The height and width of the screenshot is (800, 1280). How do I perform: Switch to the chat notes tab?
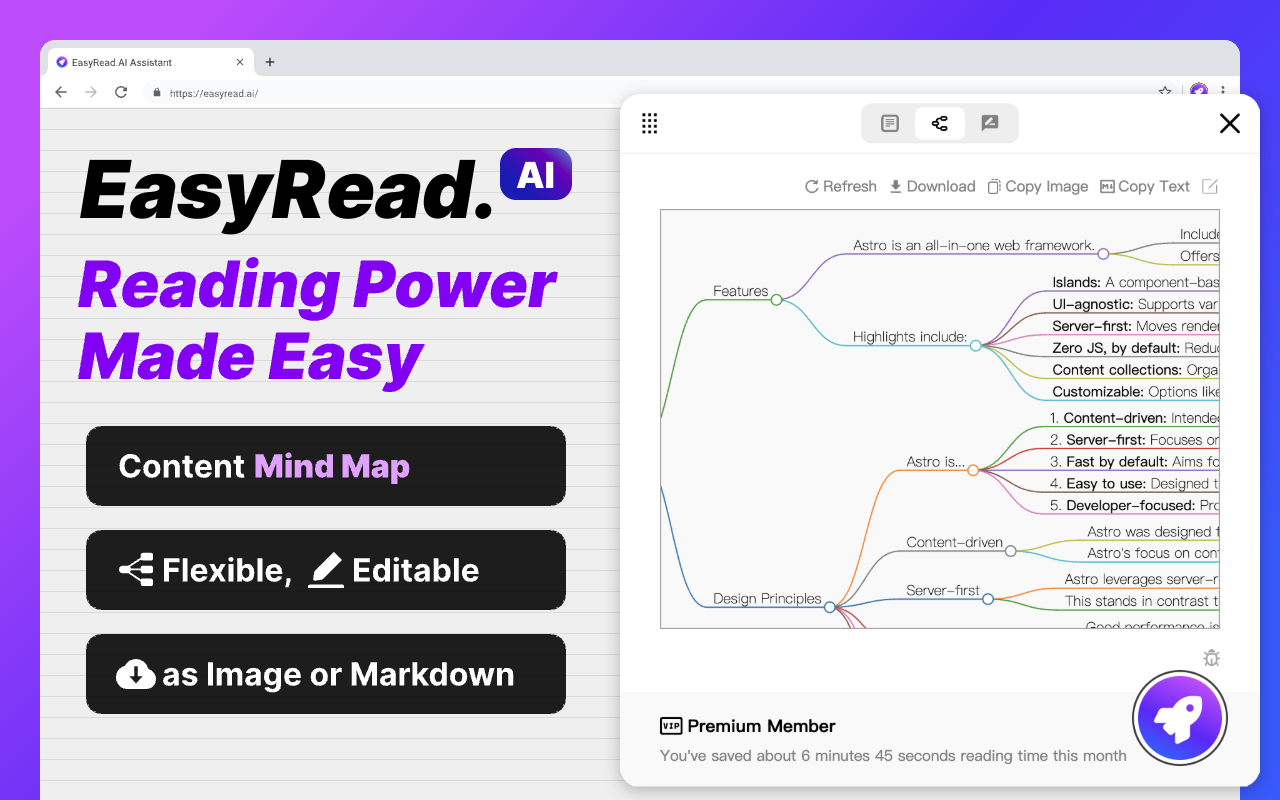[990, 123]
